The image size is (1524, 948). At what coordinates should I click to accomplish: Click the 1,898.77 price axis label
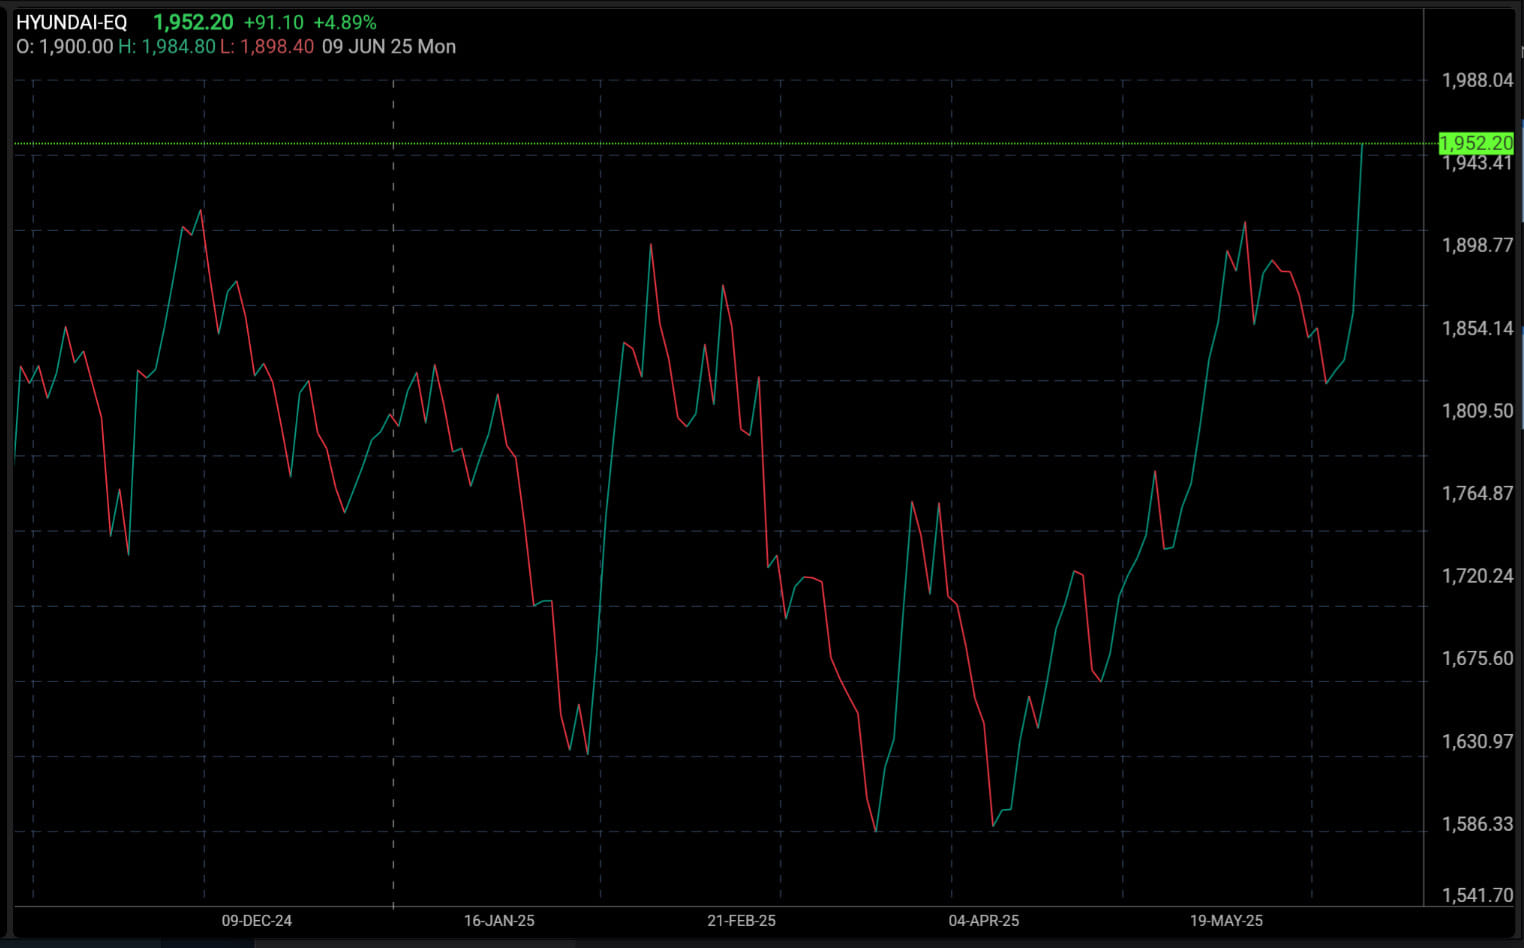1477,245
